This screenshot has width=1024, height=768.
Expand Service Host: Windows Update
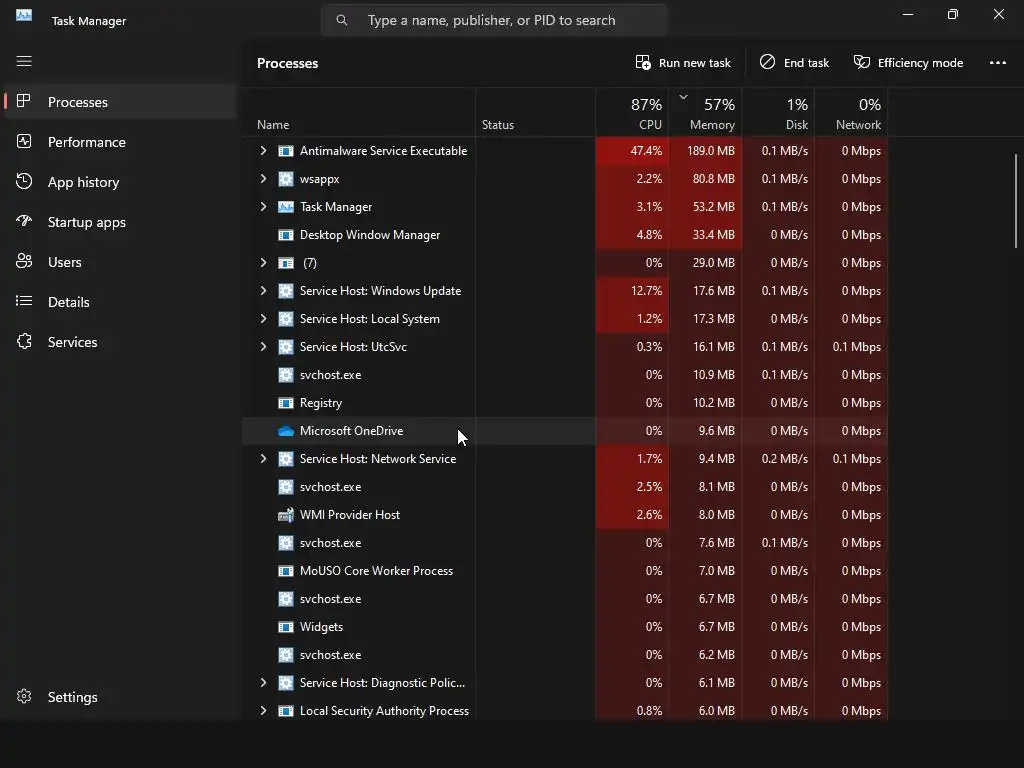tap(263, 291)
